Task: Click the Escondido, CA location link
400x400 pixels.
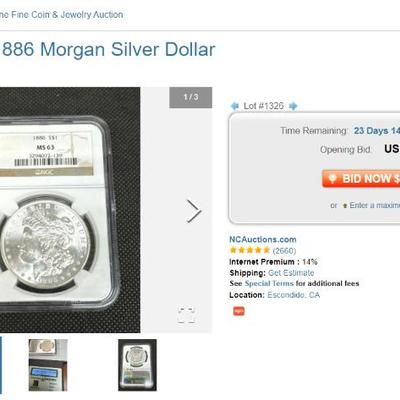Action: click(x=293, y=295)
